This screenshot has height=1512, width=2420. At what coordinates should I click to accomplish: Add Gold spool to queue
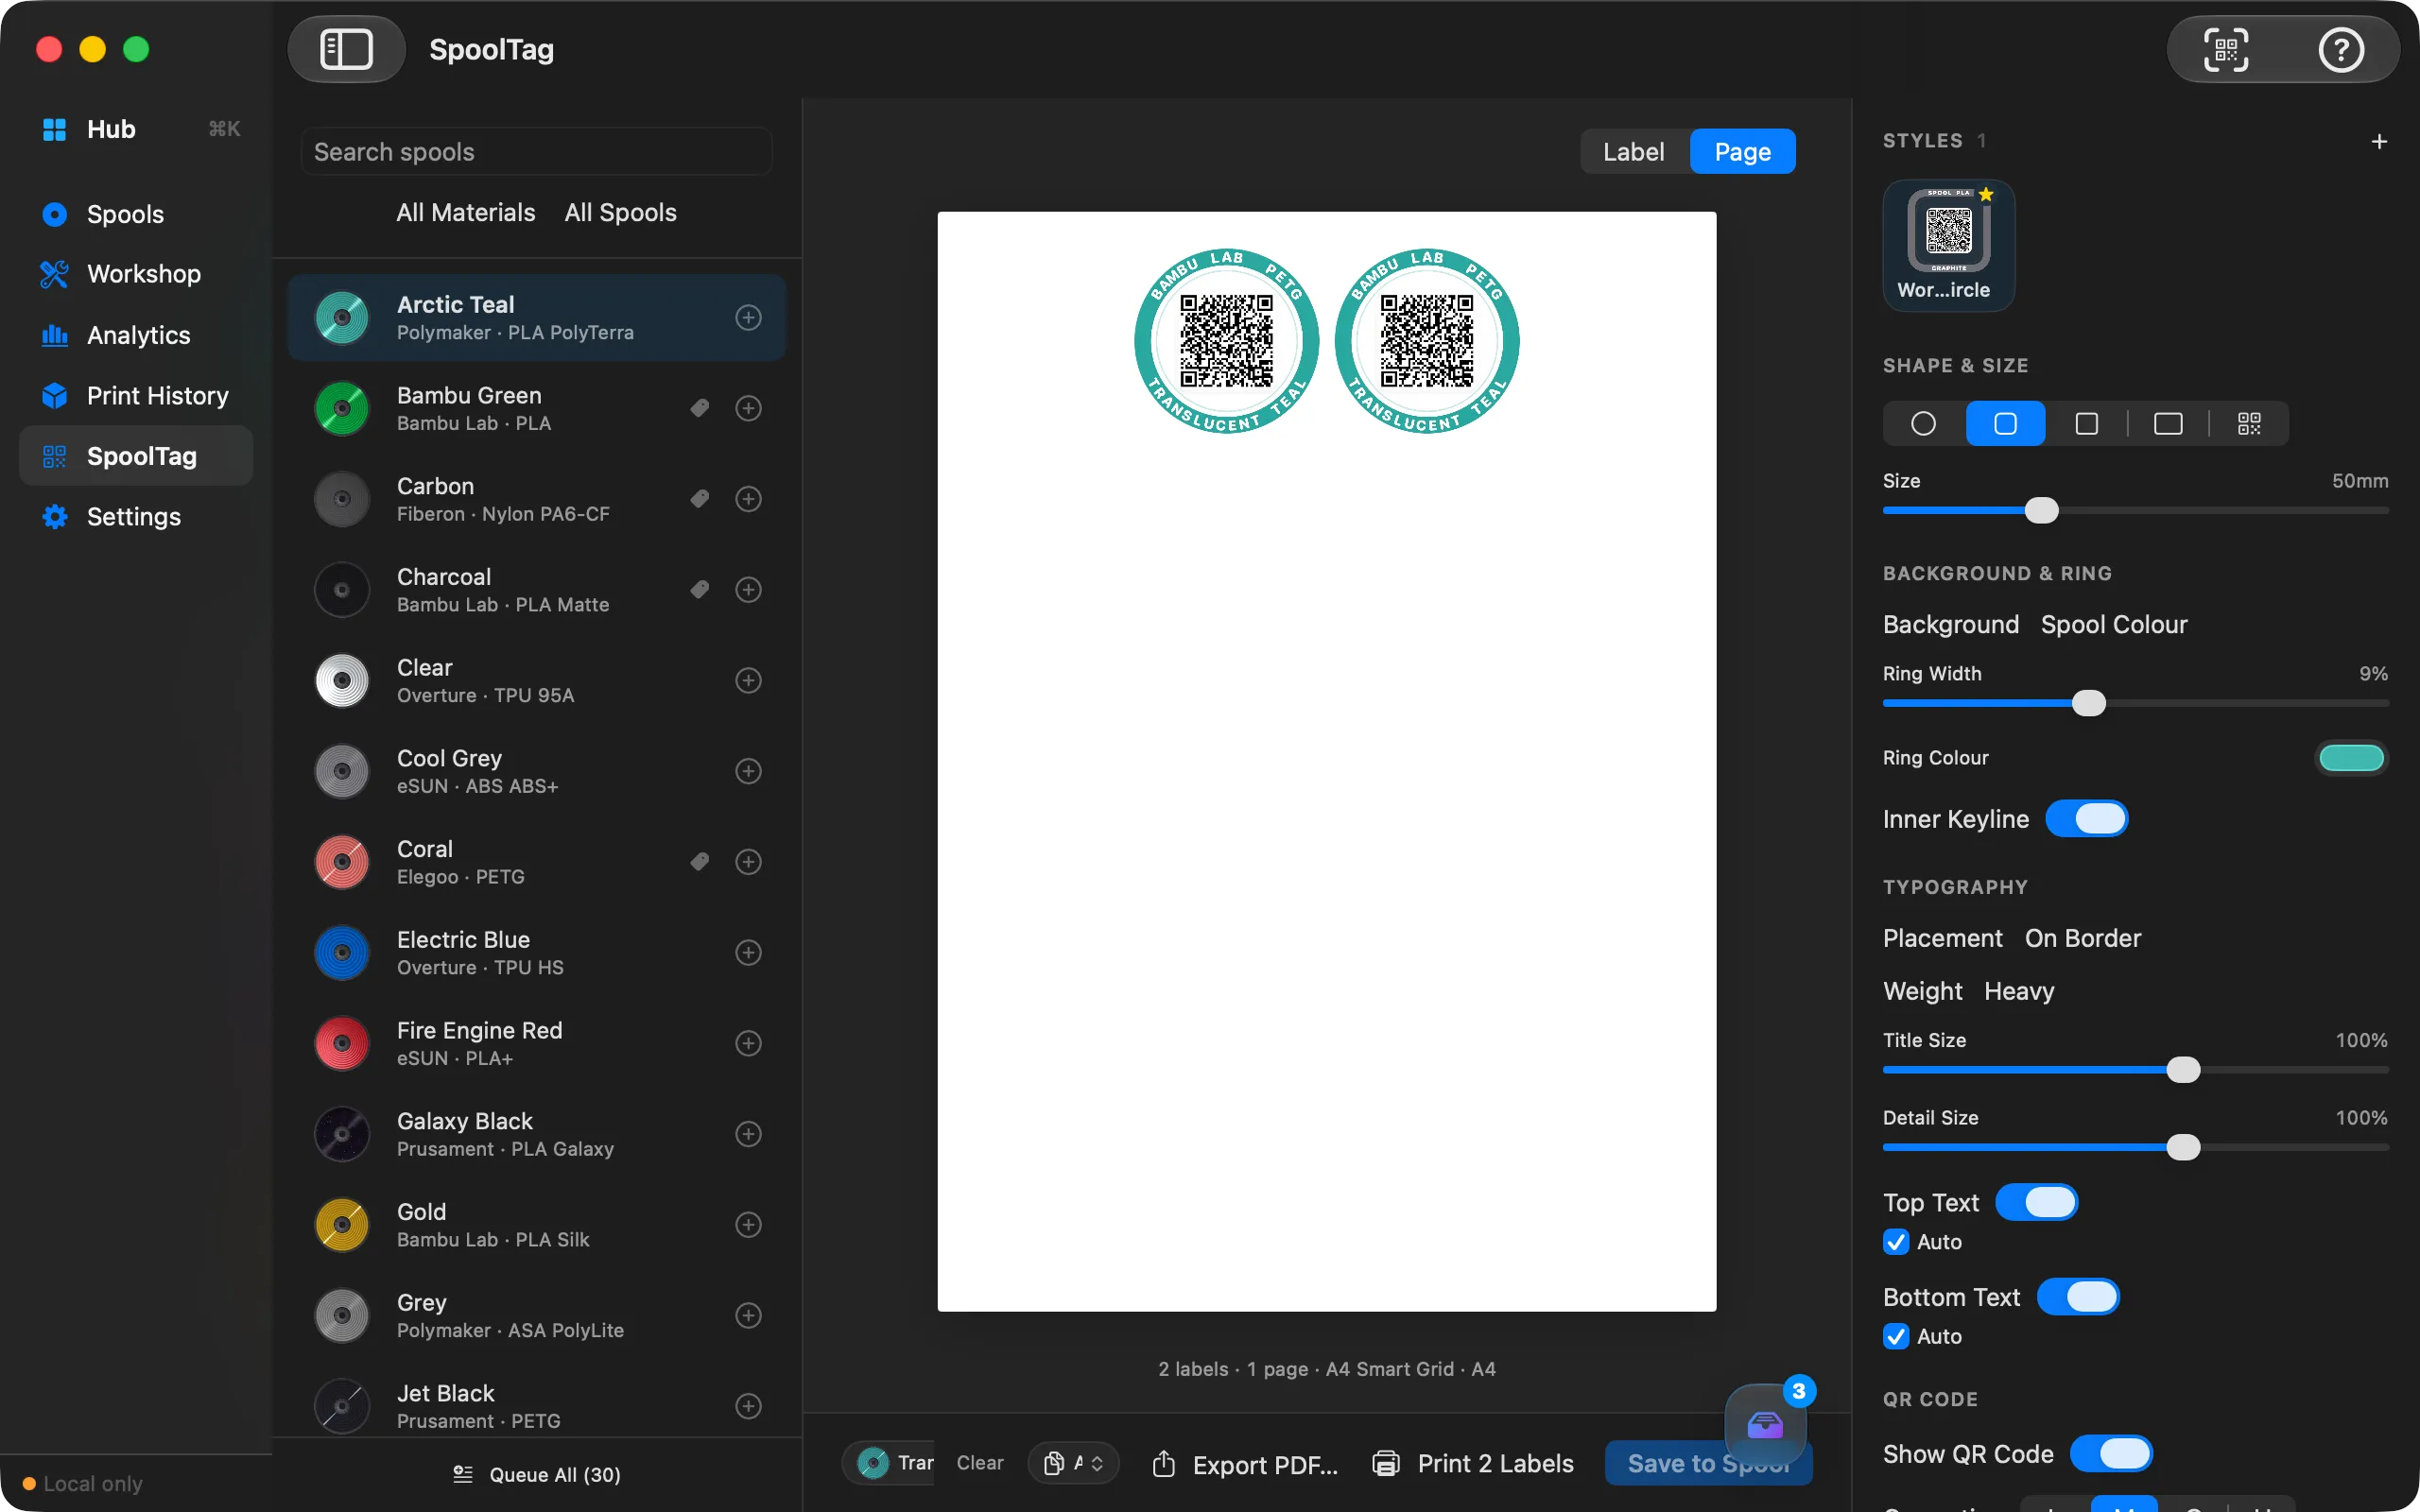(748, 1225)
